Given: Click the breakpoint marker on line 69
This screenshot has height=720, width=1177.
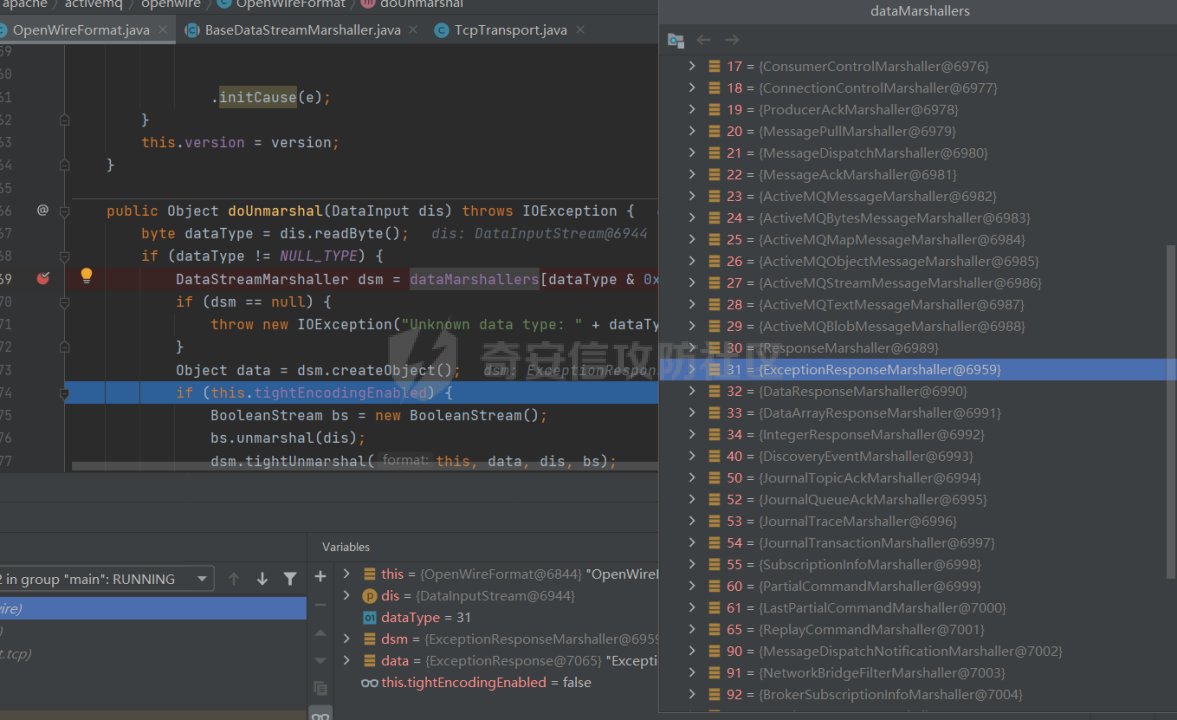Looking at the screenshot, I should pos(43,279).
